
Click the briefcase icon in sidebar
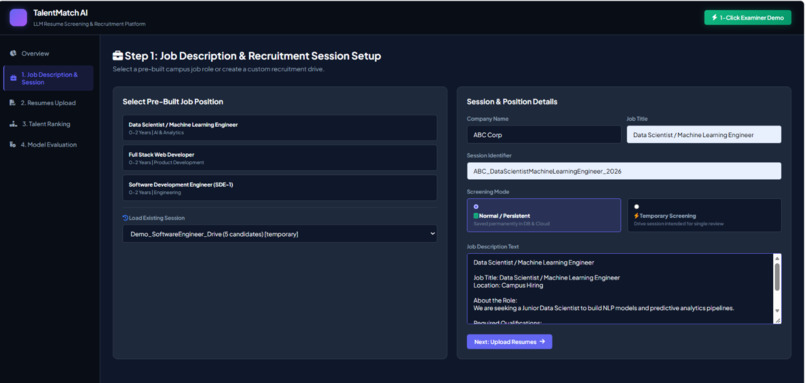(13, 78)
